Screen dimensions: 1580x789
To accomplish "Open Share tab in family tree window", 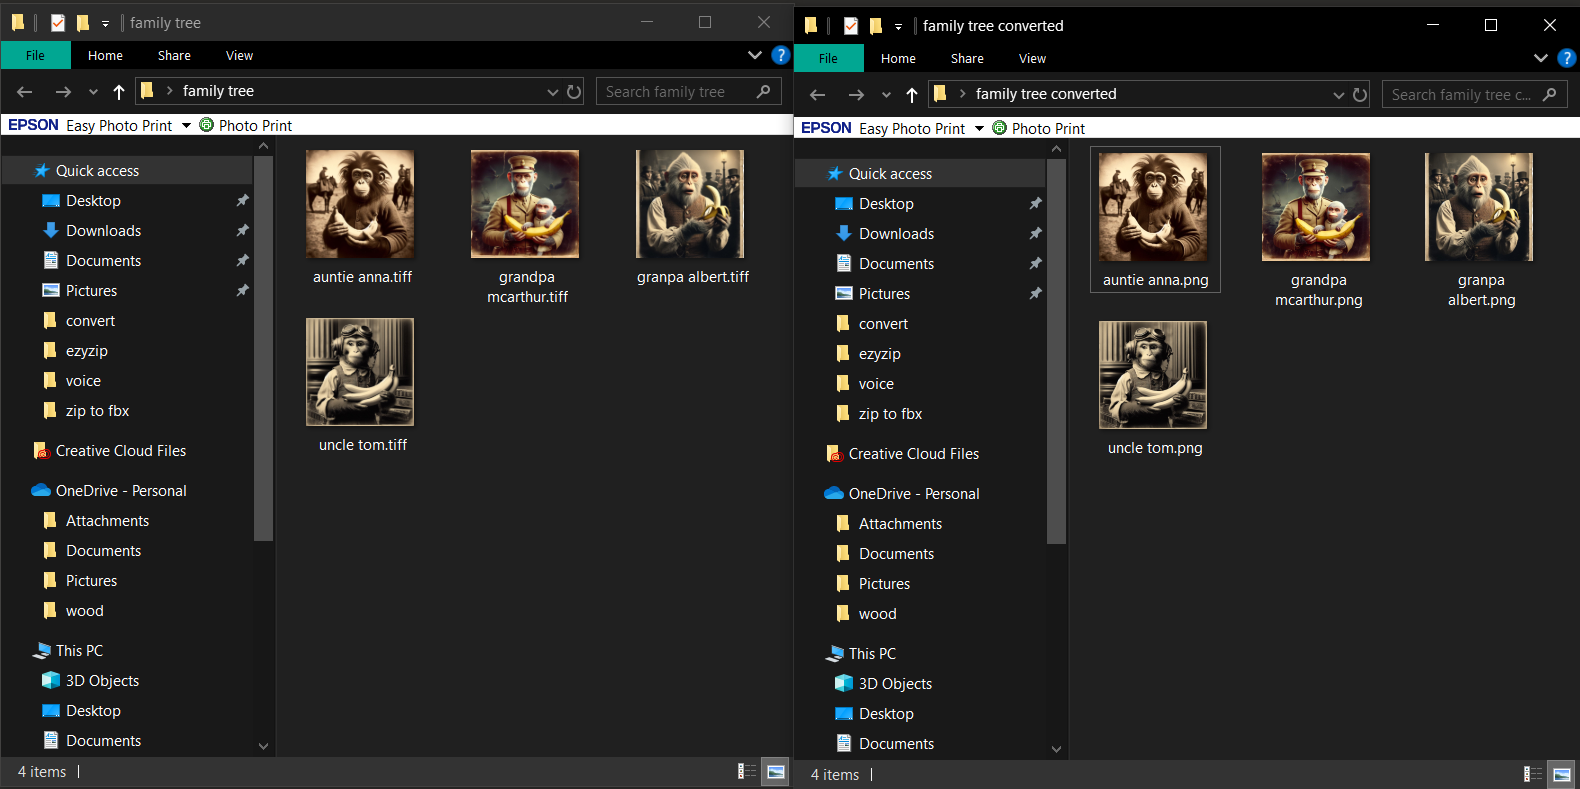I will tap(174, 55).
